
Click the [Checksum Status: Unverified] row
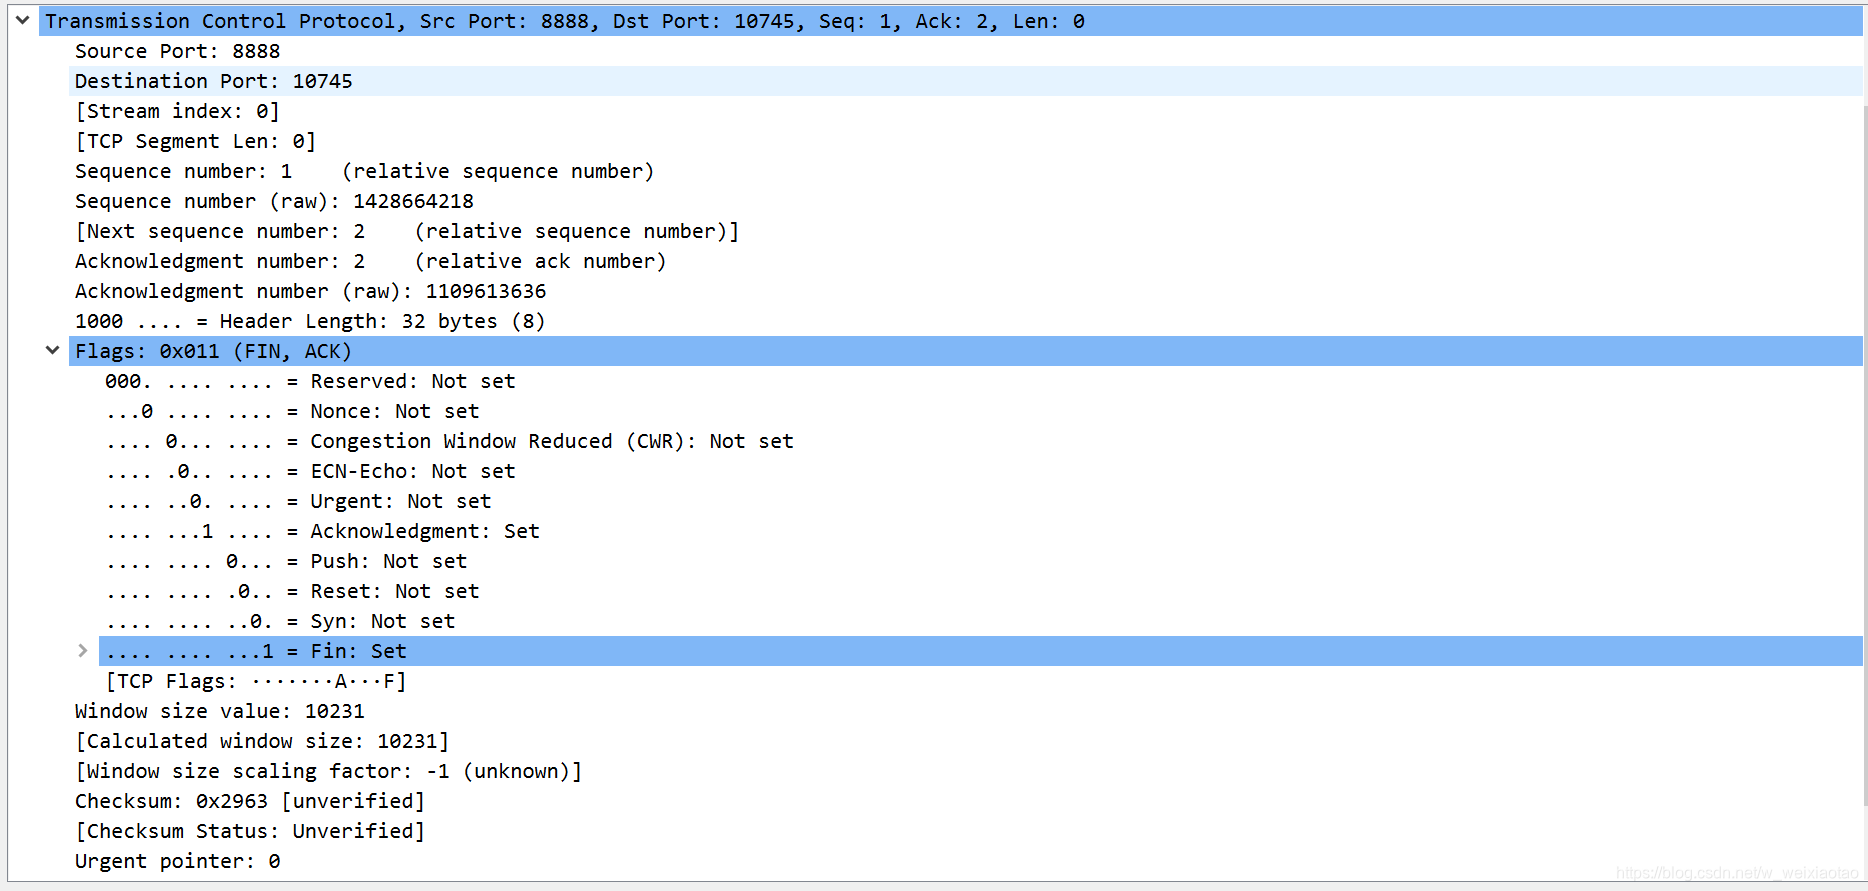[x=965, y=831]
